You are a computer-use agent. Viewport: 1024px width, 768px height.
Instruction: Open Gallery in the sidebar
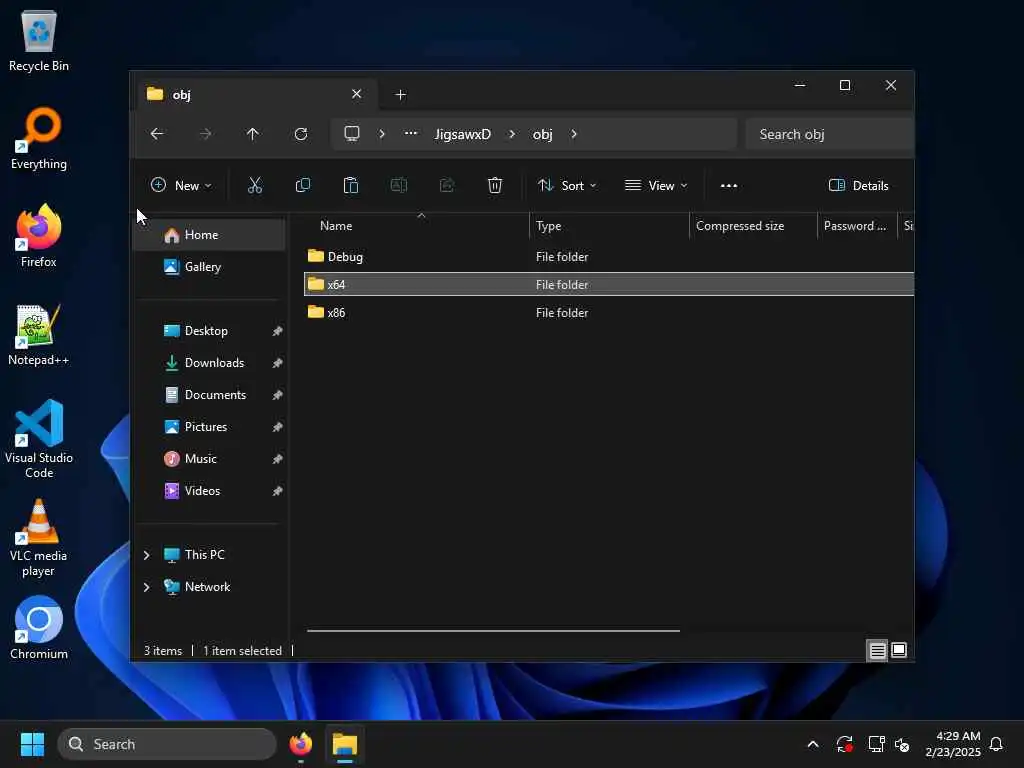pos(210,267)
